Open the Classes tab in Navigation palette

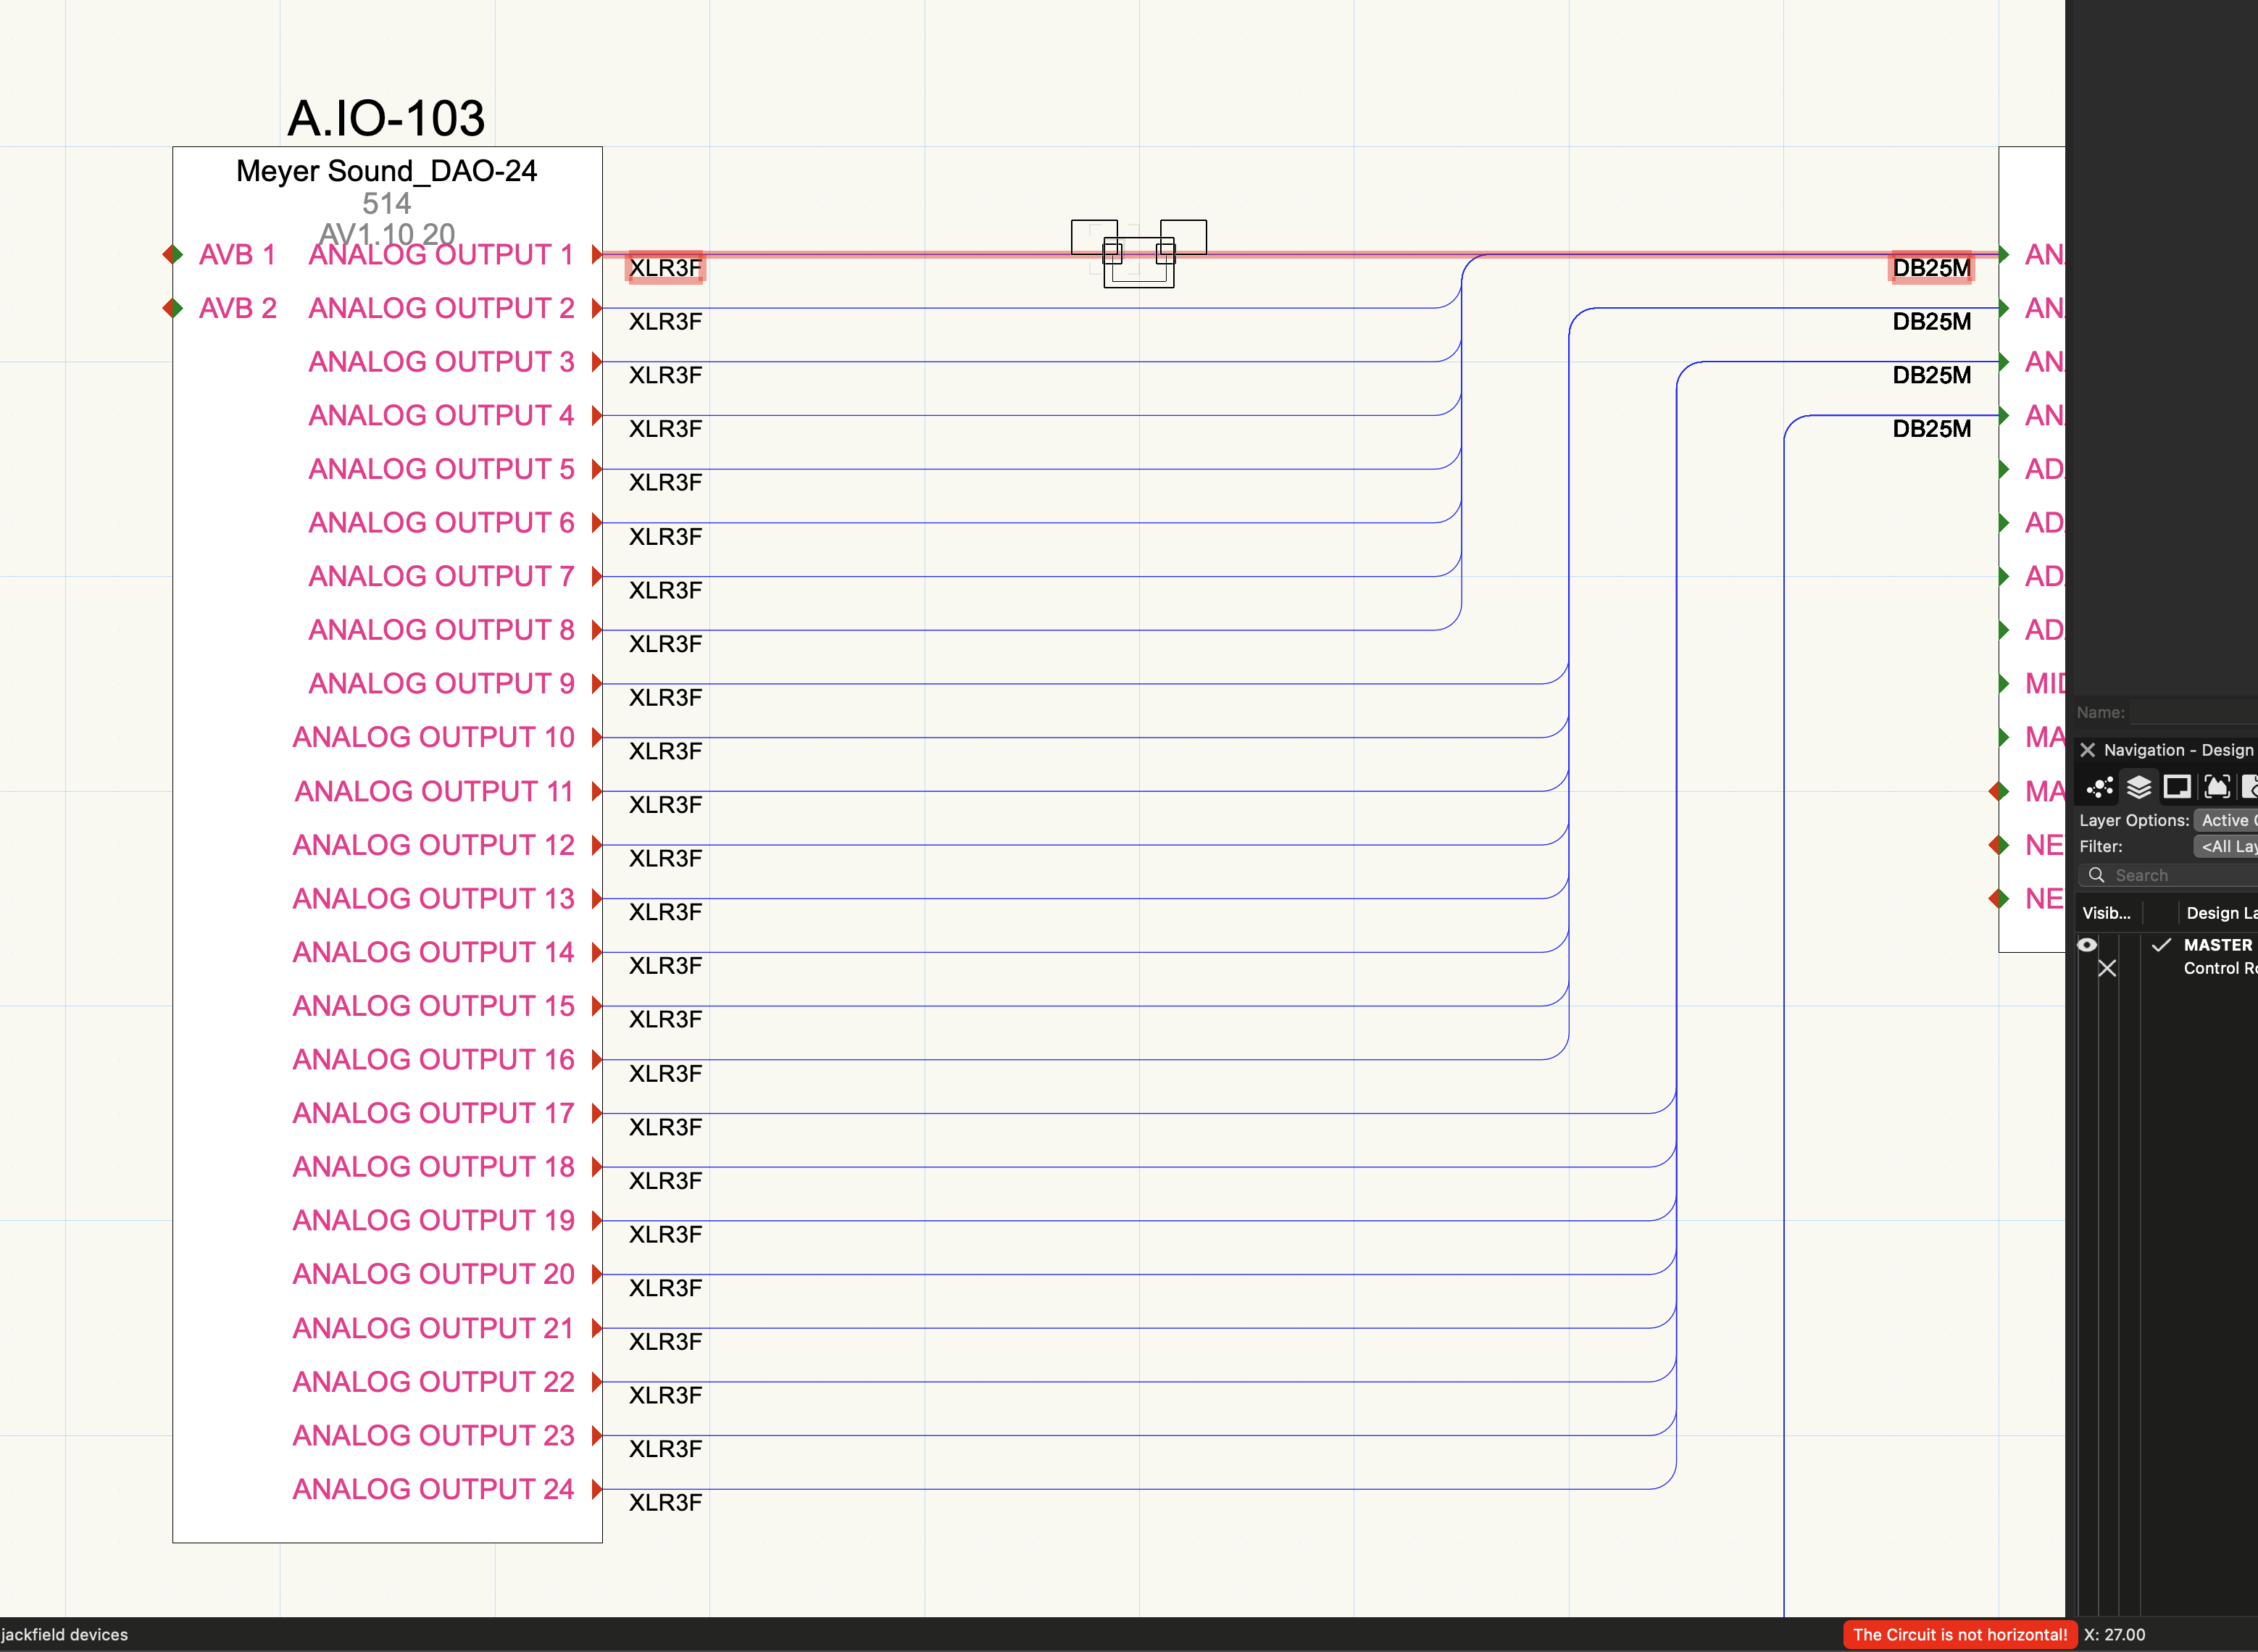point(2099,788)
